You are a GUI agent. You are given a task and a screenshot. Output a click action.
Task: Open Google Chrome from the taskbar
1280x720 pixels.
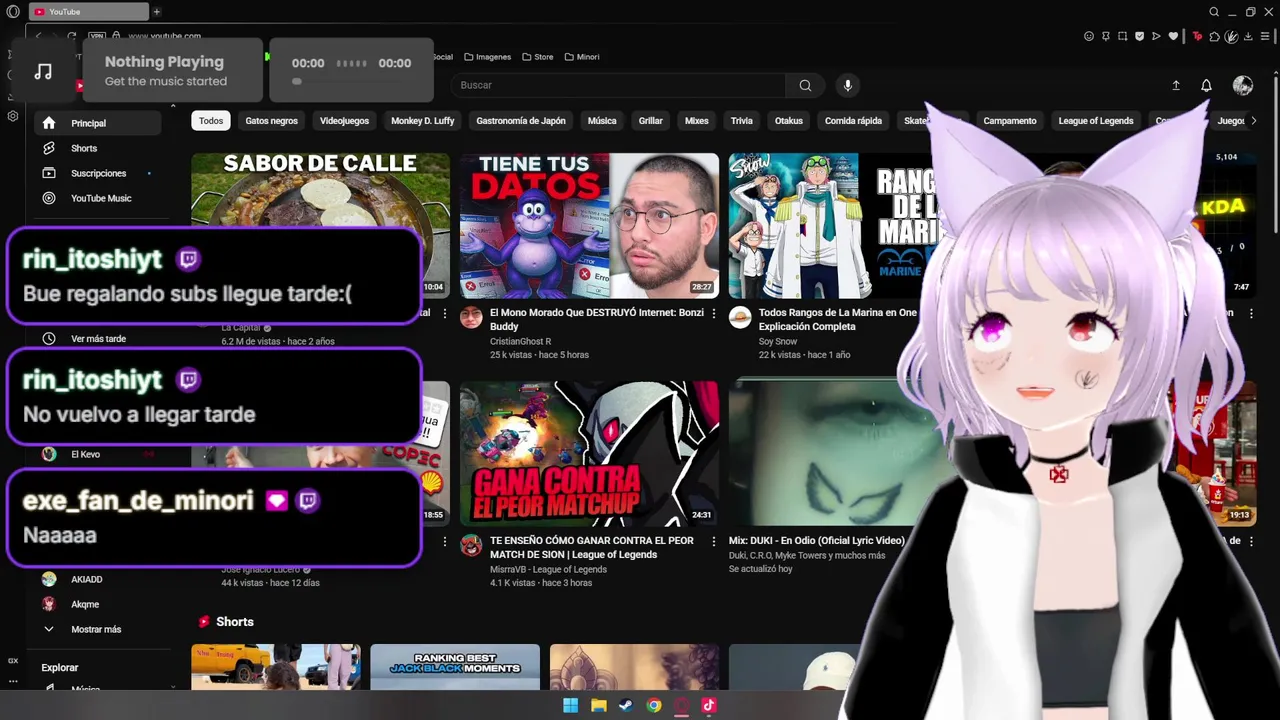[x=653, y=705]
